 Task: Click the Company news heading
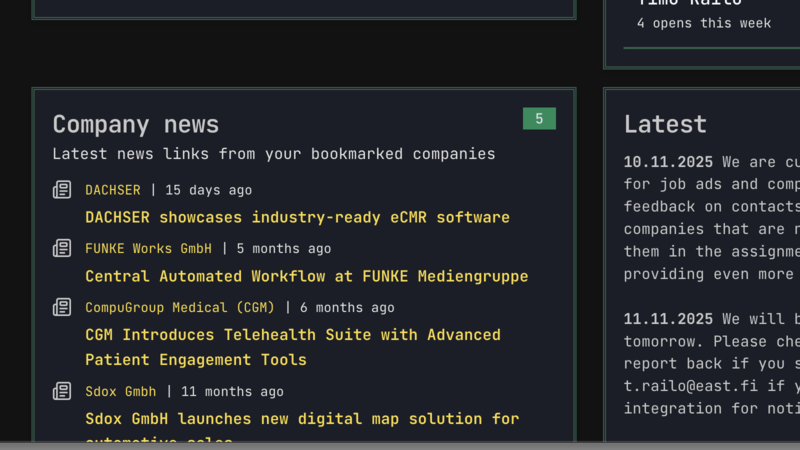click(x=136, y=124)
